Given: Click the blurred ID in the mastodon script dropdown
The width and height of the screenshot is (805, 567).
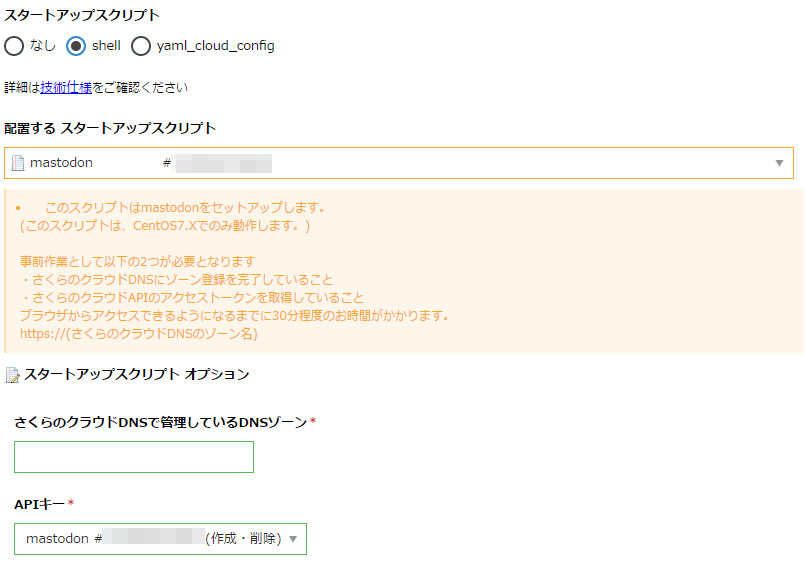Looking at the screenshot, I should 223,163.
